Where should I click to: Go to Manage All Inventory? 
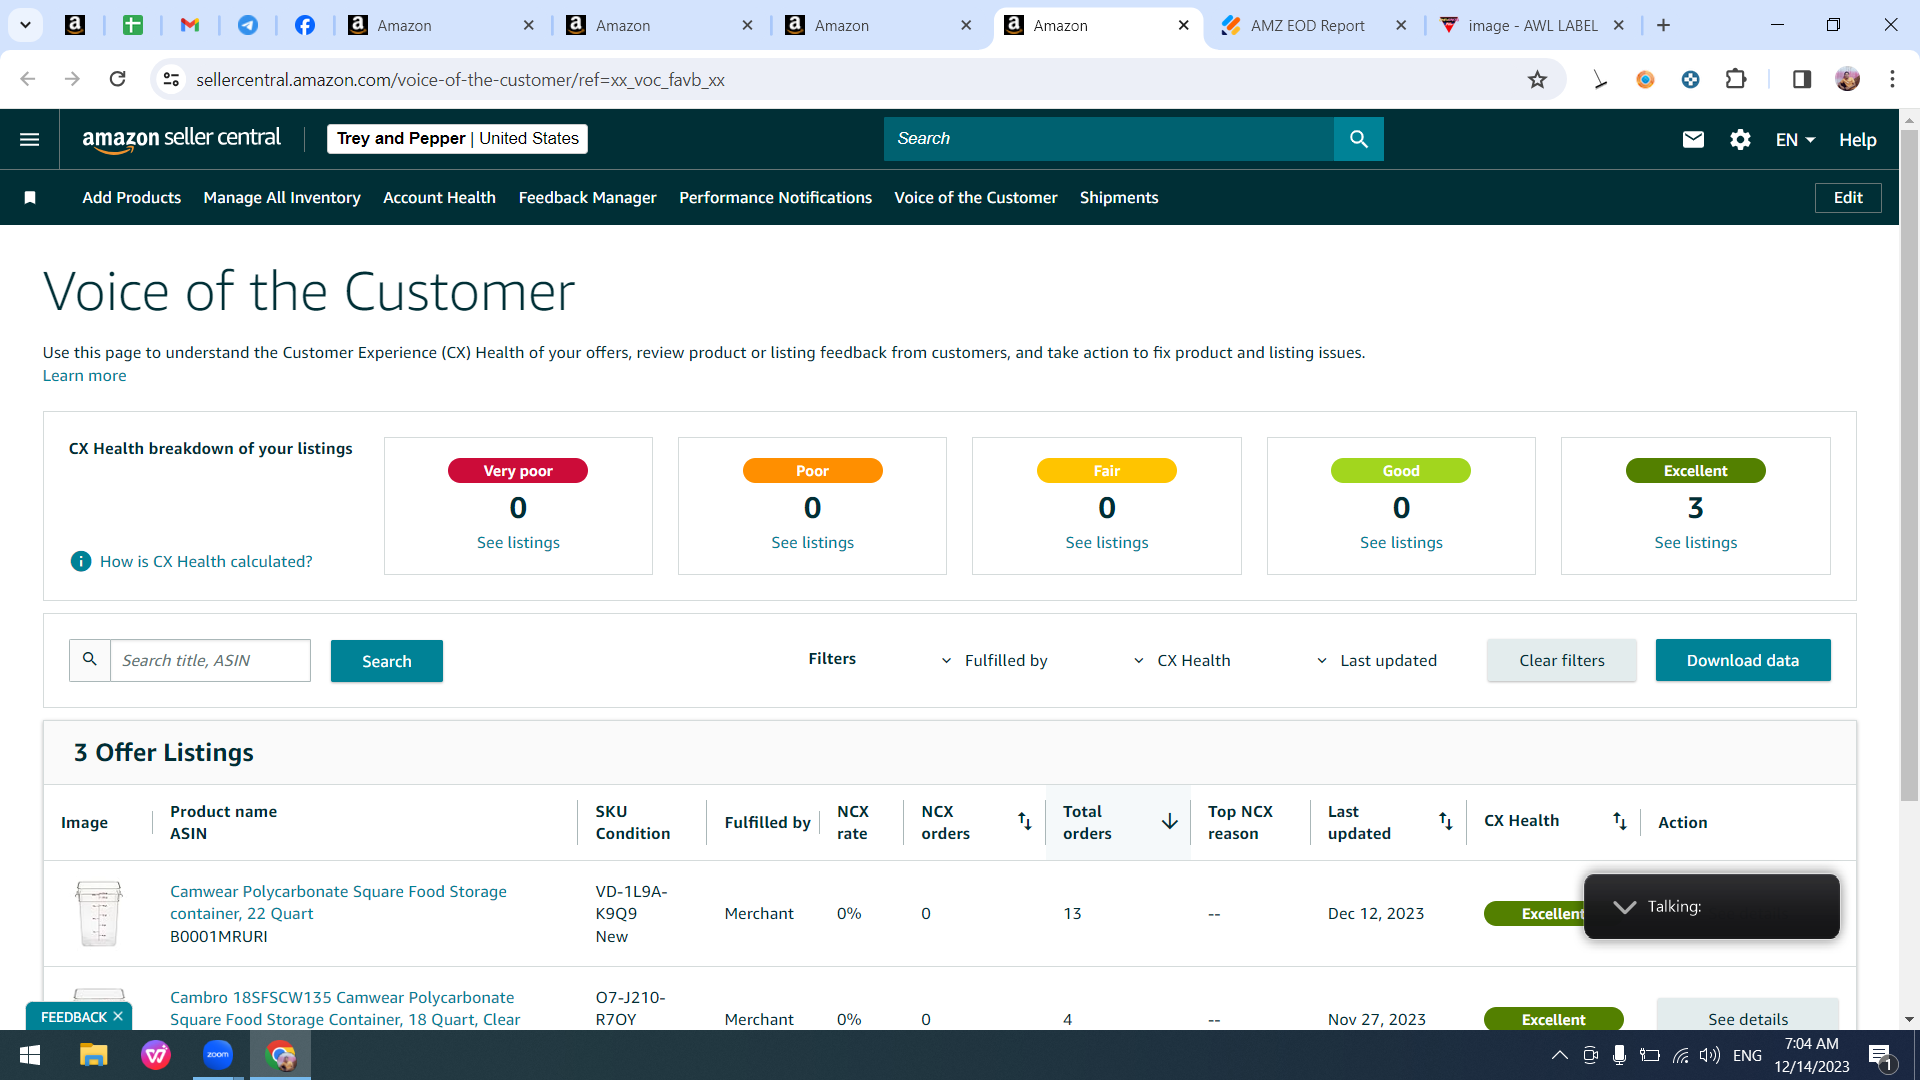click(x=282, y=198)
